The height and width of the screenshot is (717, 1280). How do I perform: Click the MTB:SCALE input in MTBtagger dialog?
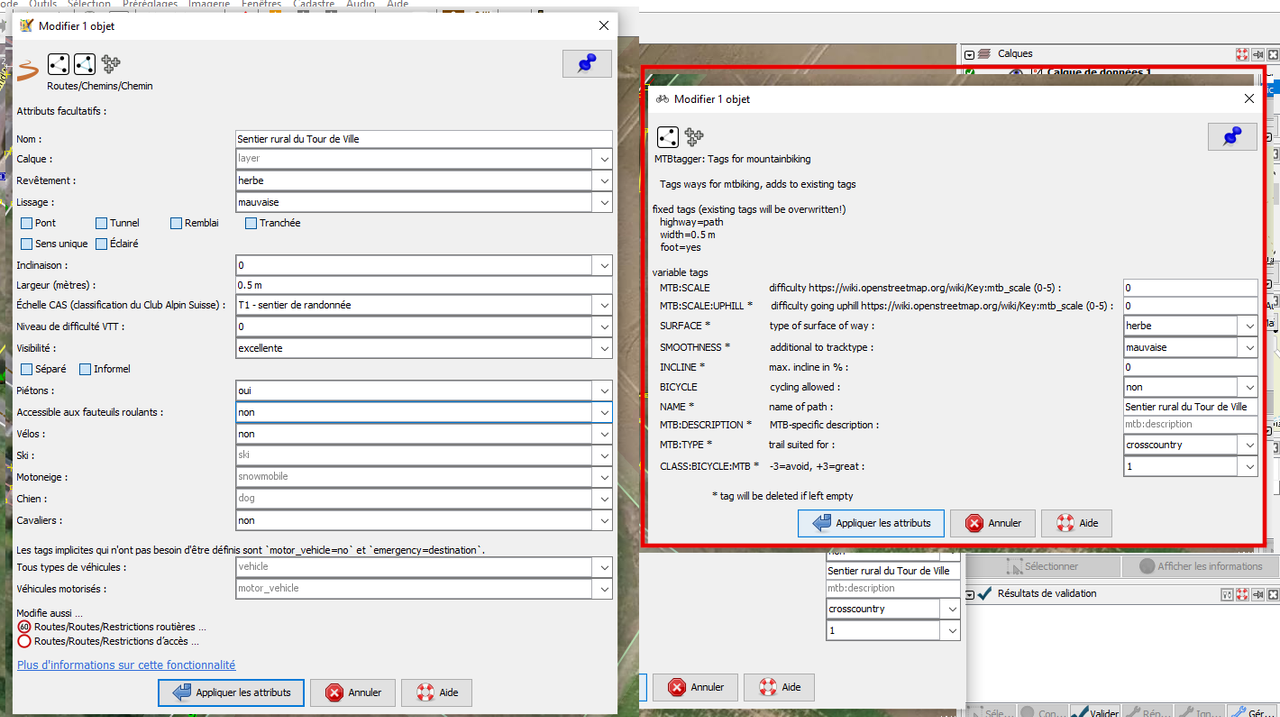click(1190, 288)
